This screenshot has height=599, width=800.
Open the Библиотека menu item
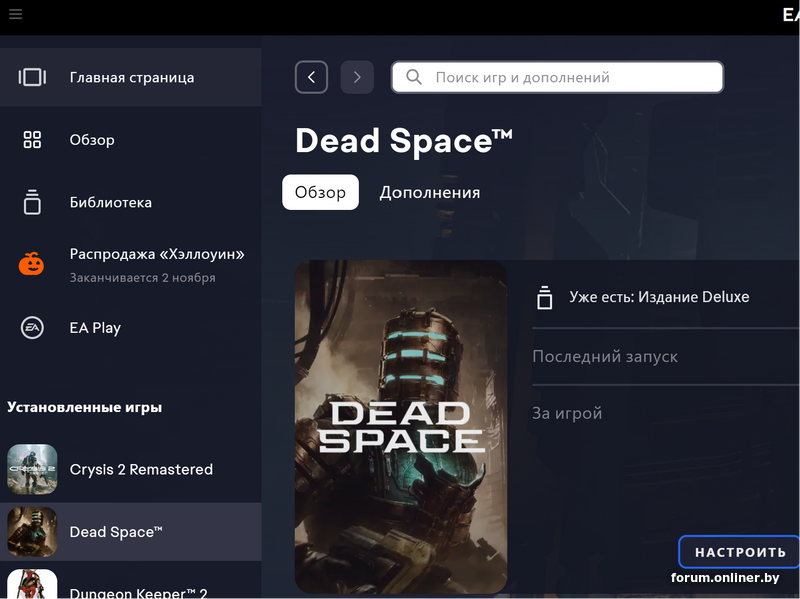(x=111, y=202)
